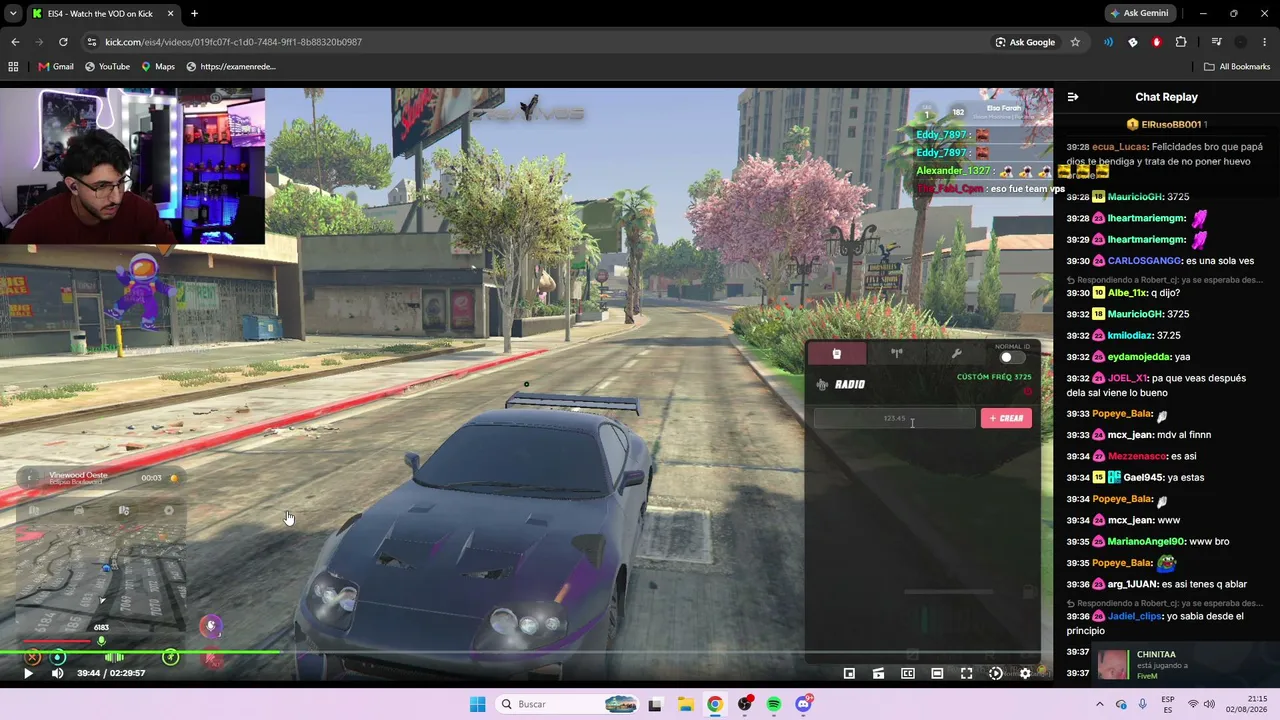Open Maps bookmark

point(158,67)
